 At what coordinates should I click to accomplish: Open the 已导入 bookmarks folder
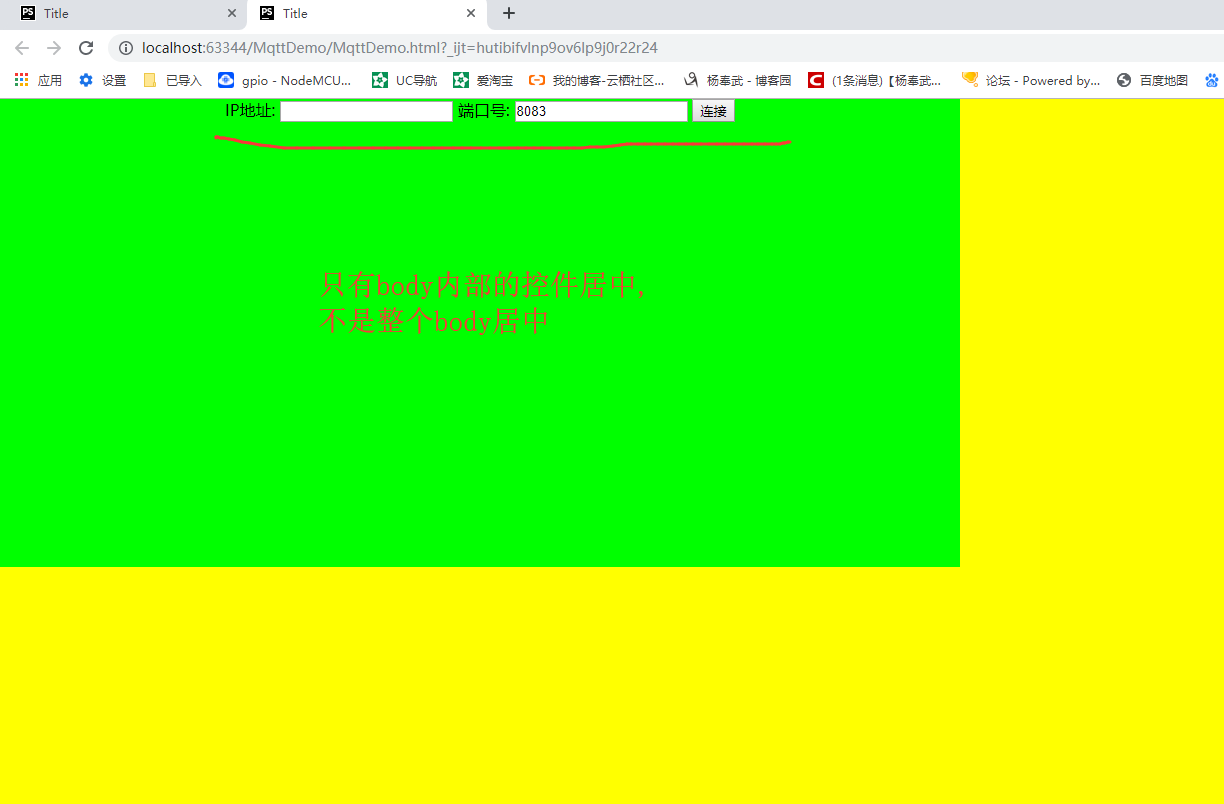point(172,81)
